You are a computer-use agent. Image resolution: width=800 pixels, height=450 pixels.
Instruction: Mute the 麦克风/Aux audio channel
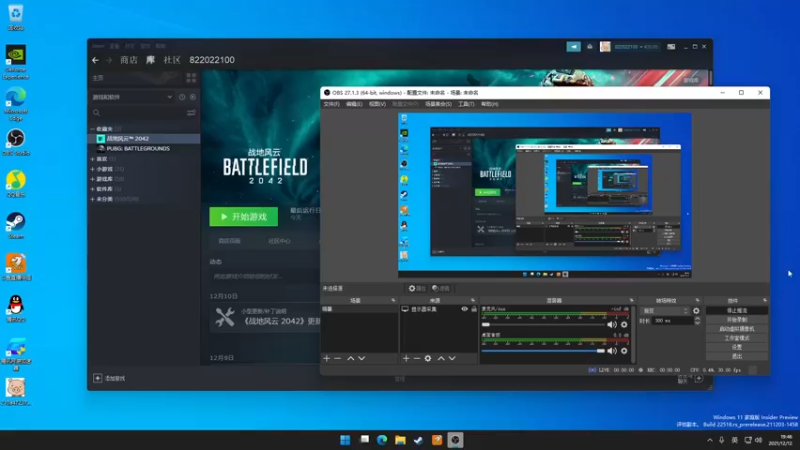tap(612, 324)
